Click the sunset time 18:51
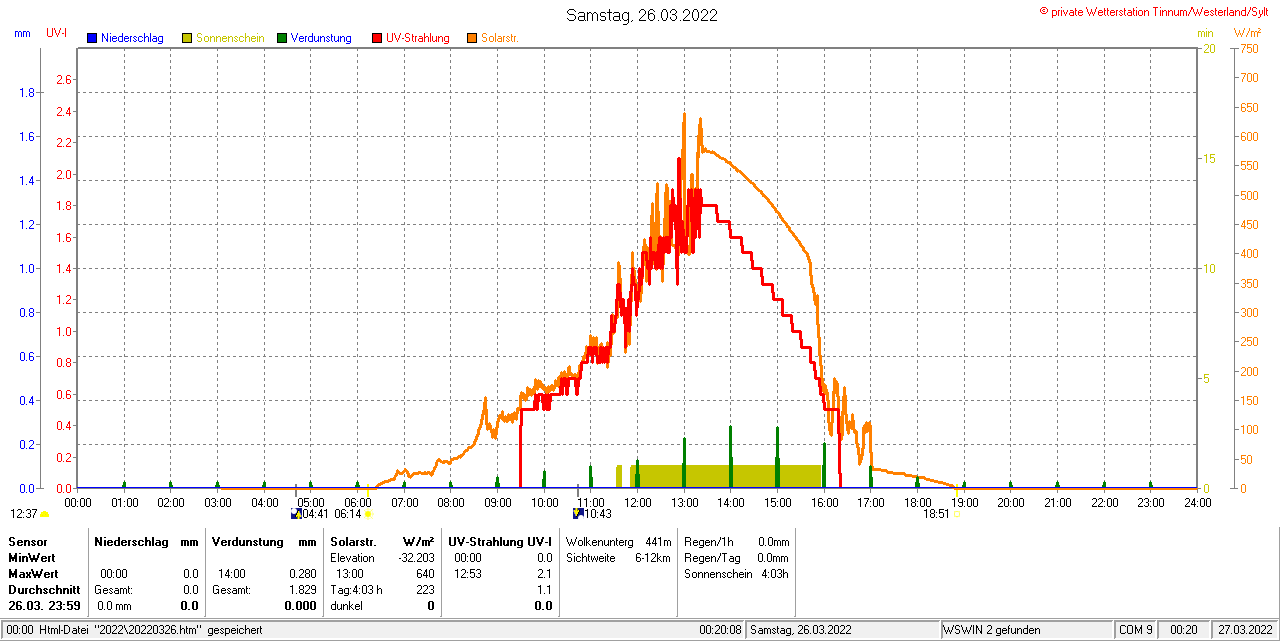Image resolution: width=1280 pixels, height=641 pixels. point(936,514)
